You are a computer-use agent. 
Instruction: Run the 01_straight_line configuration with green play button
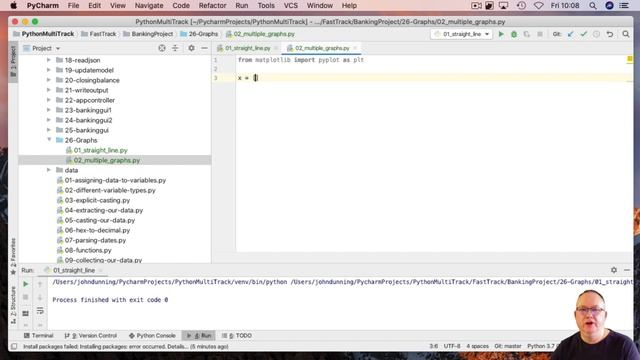tap(501, 34)
